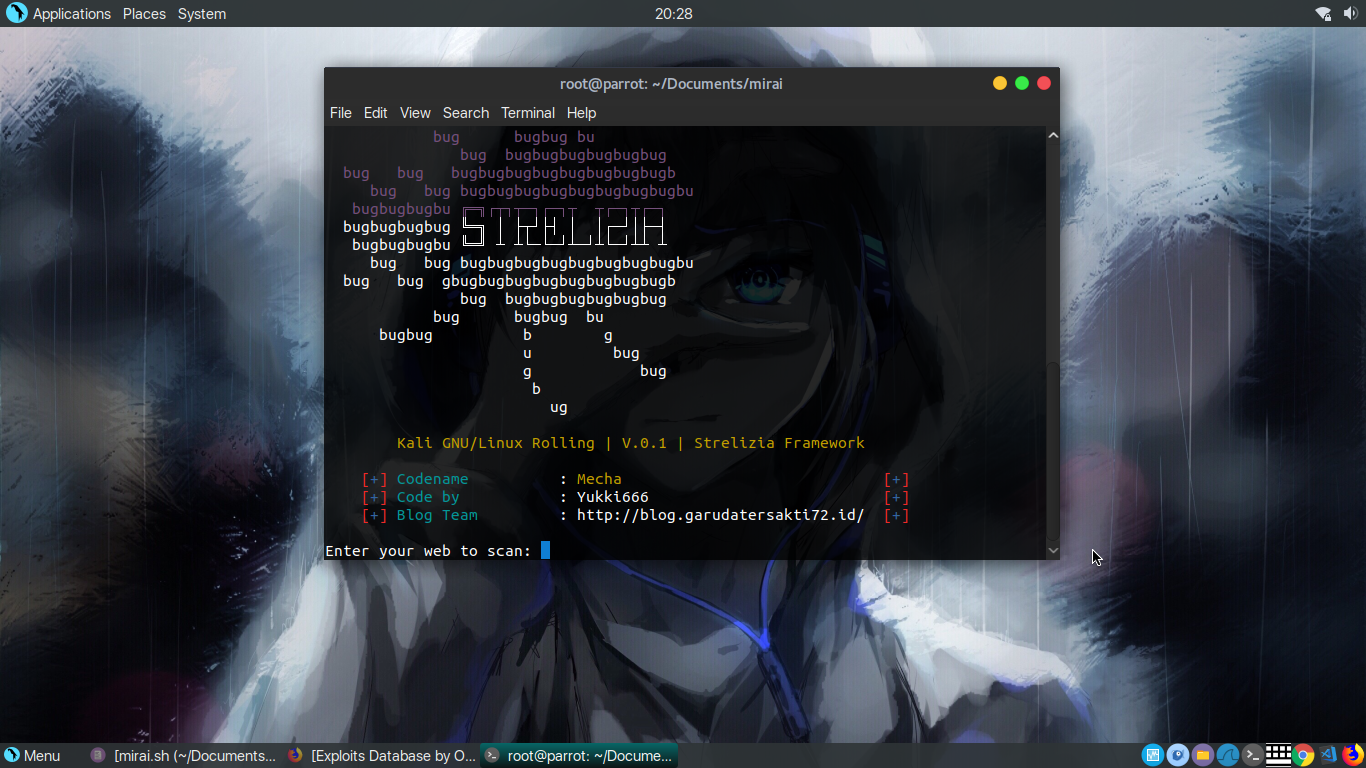Open the terminal Edit menu
Screen dimensions: 1366x768
pos(376,113)
